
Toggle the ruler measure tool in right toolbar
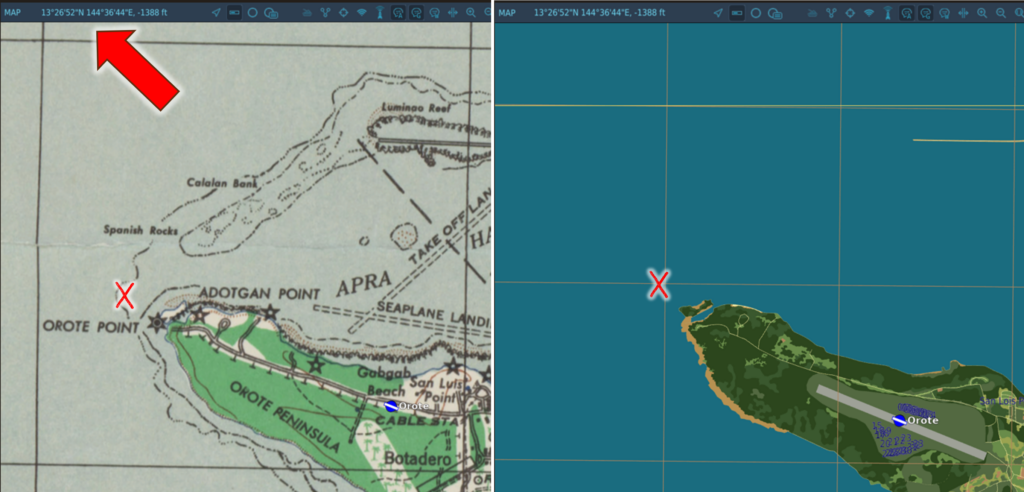[737, 13]
